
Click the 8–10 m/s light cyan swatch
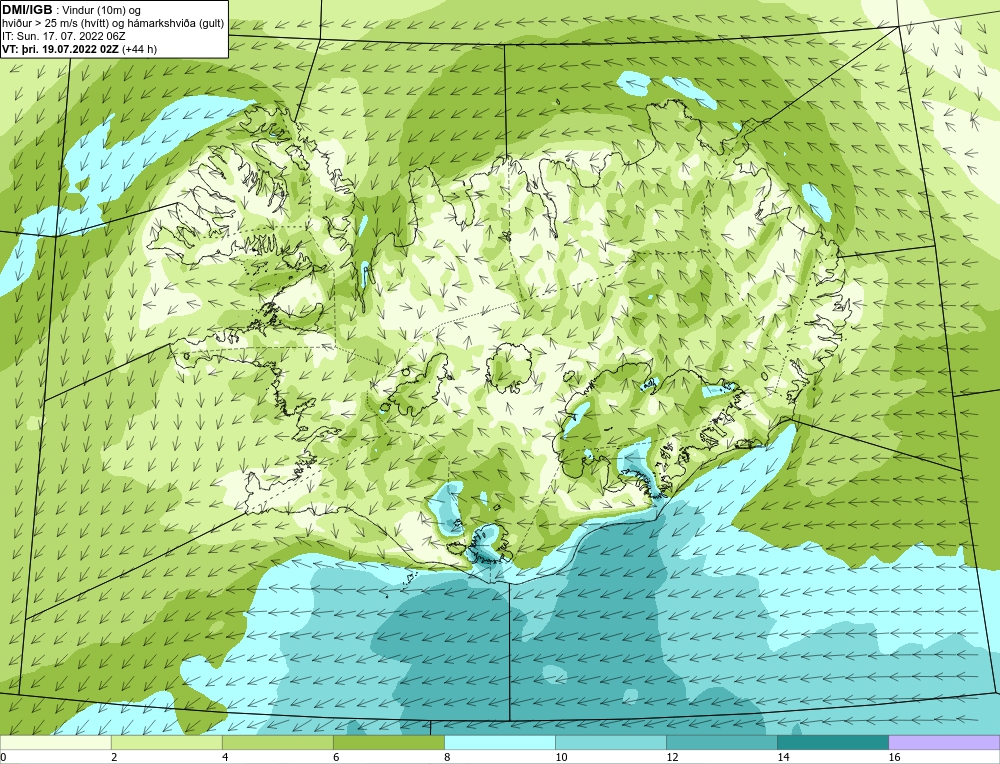499,742
